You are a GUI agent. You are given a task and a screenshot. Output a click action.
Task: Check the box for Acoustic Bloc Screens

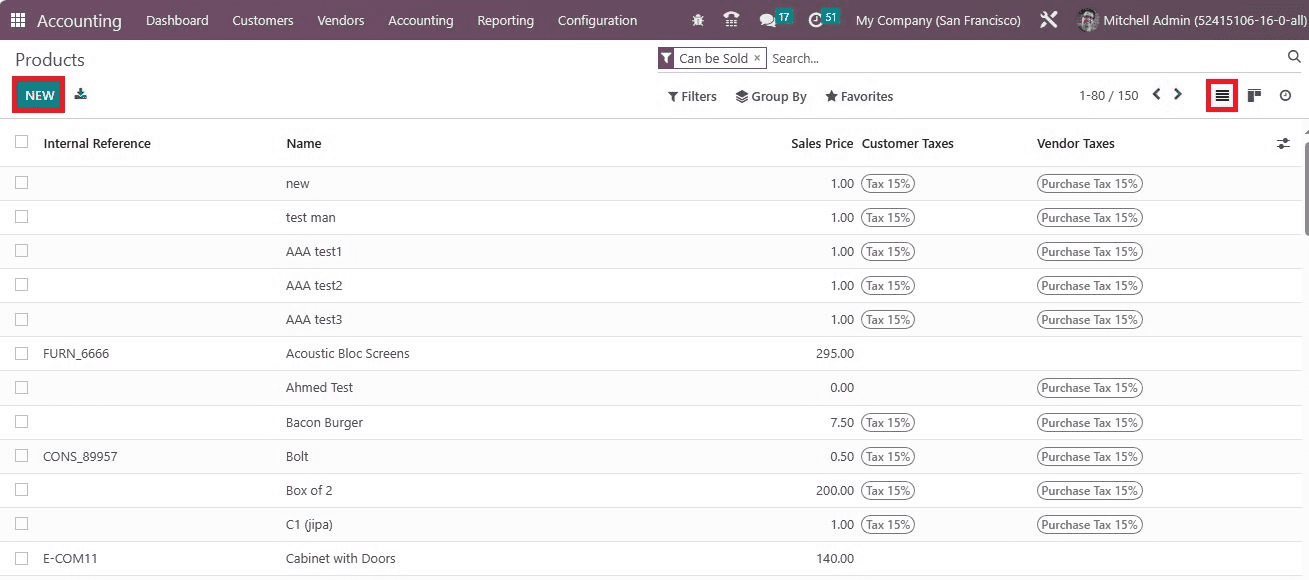(22, 353)
